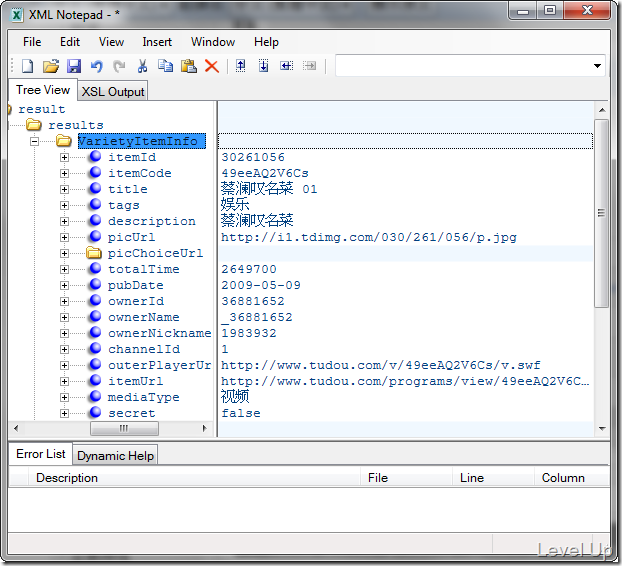Click the folder icon beside picChoiceUrl
622x566 pixels.
pyautogui.click(x=94, y=253)
